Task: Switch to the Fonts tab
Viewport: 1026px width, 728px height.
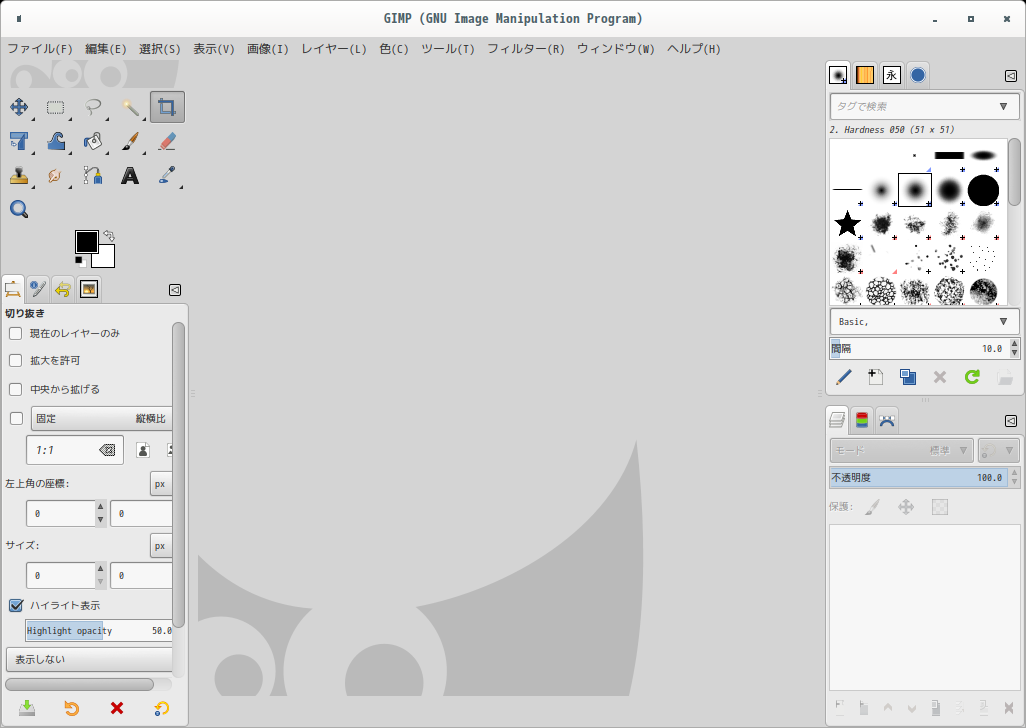Action: click(x=891, y=75)
